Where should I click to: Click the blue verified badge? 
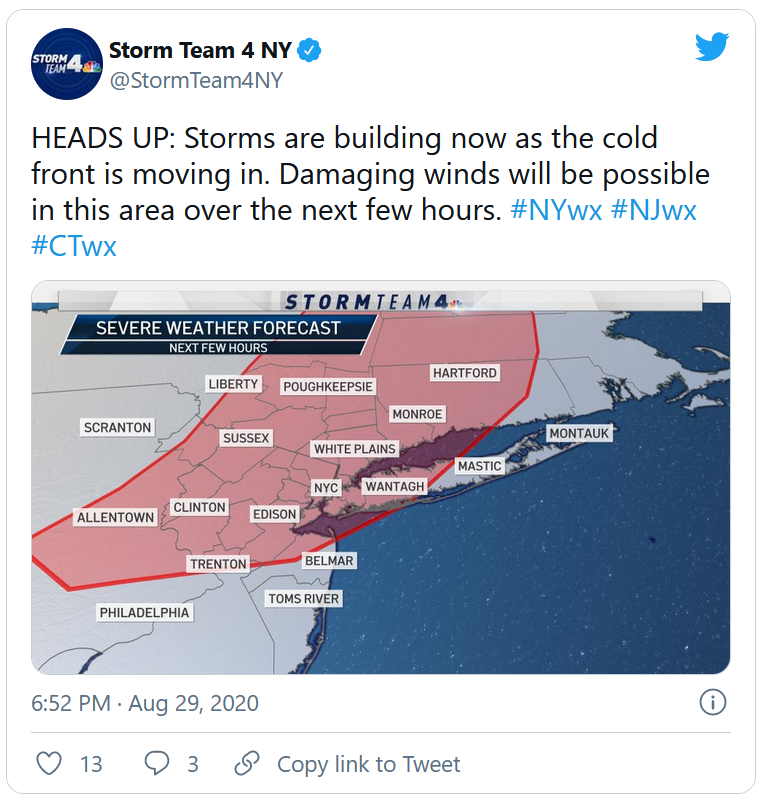click(309, 51)
